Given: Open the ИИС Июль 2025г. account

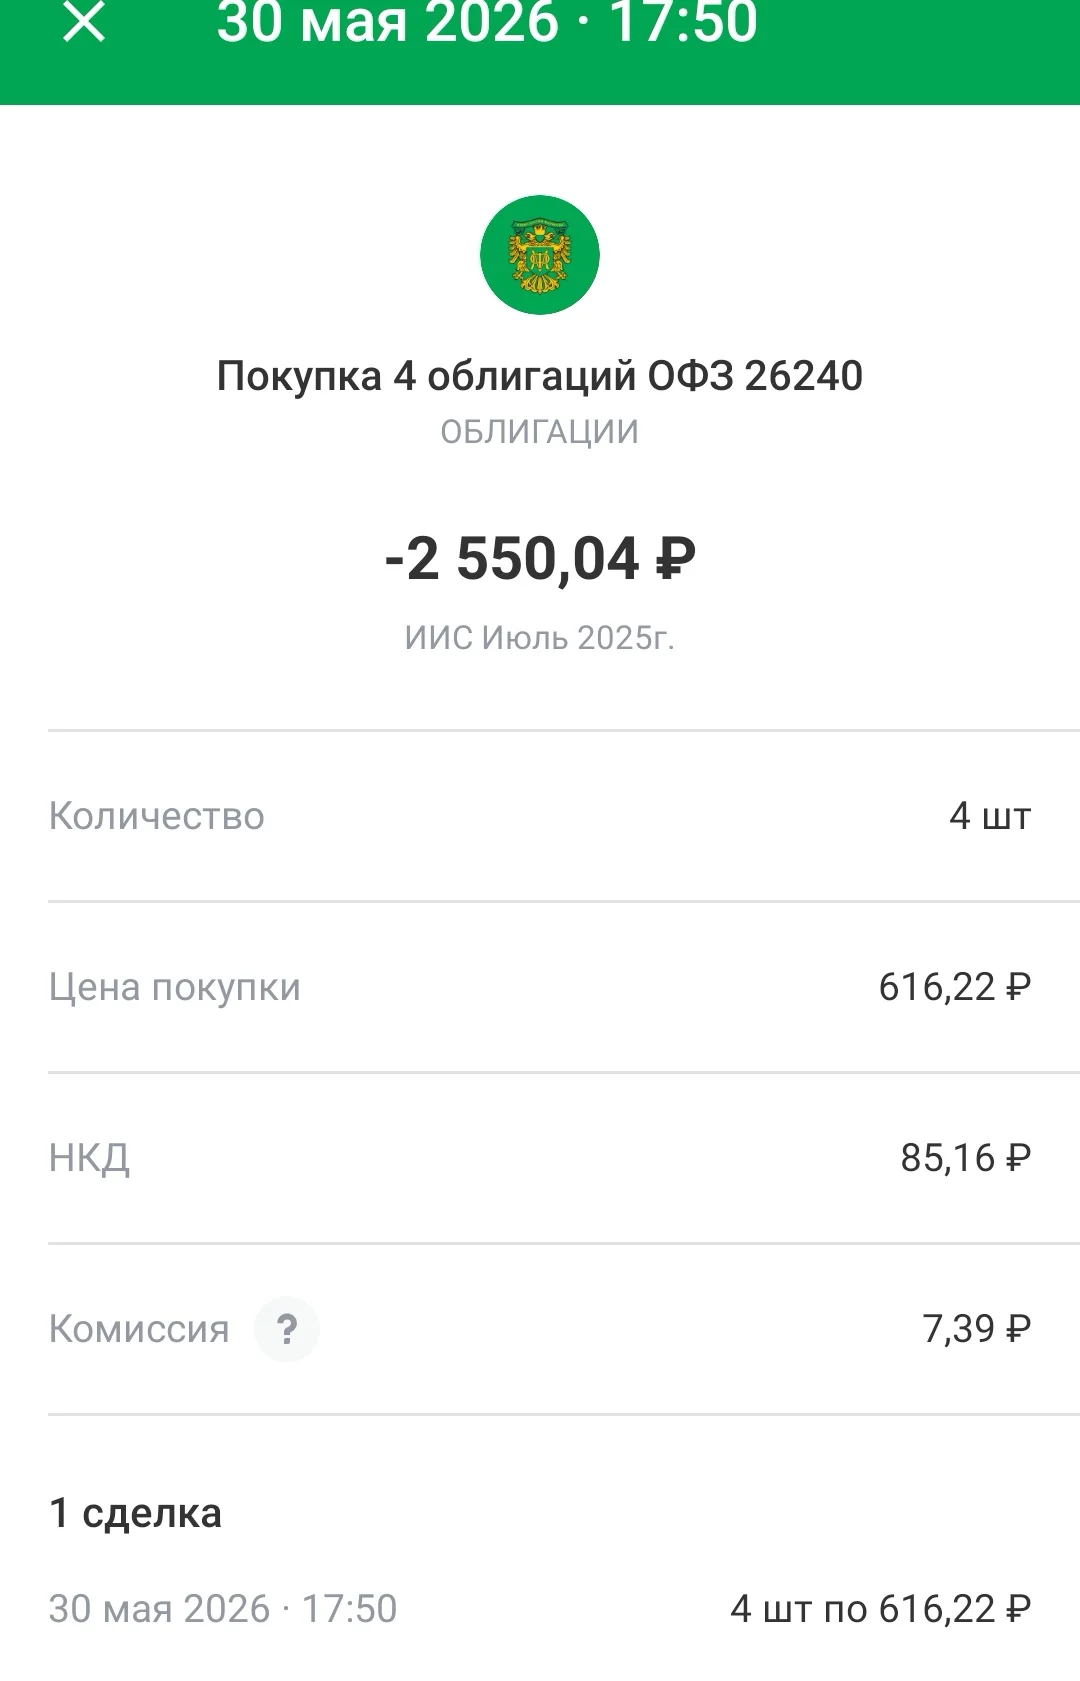Looking at the screenshot, I should (x=540, y=638).
